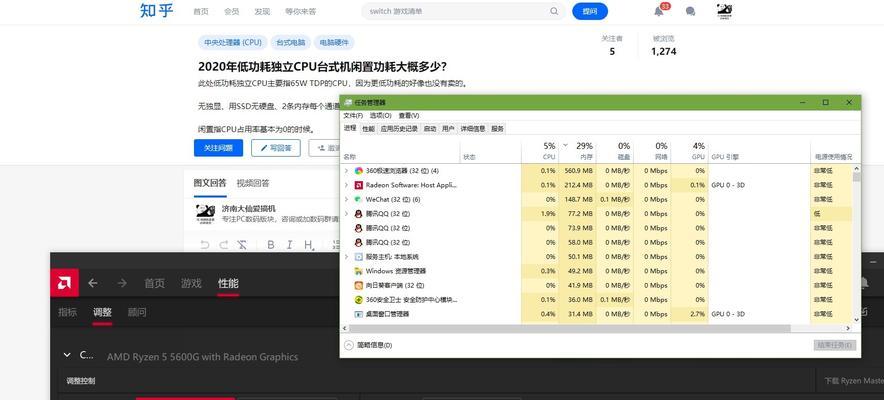Switch to 视频回答 tab on Zhihu

coord(253,183)
